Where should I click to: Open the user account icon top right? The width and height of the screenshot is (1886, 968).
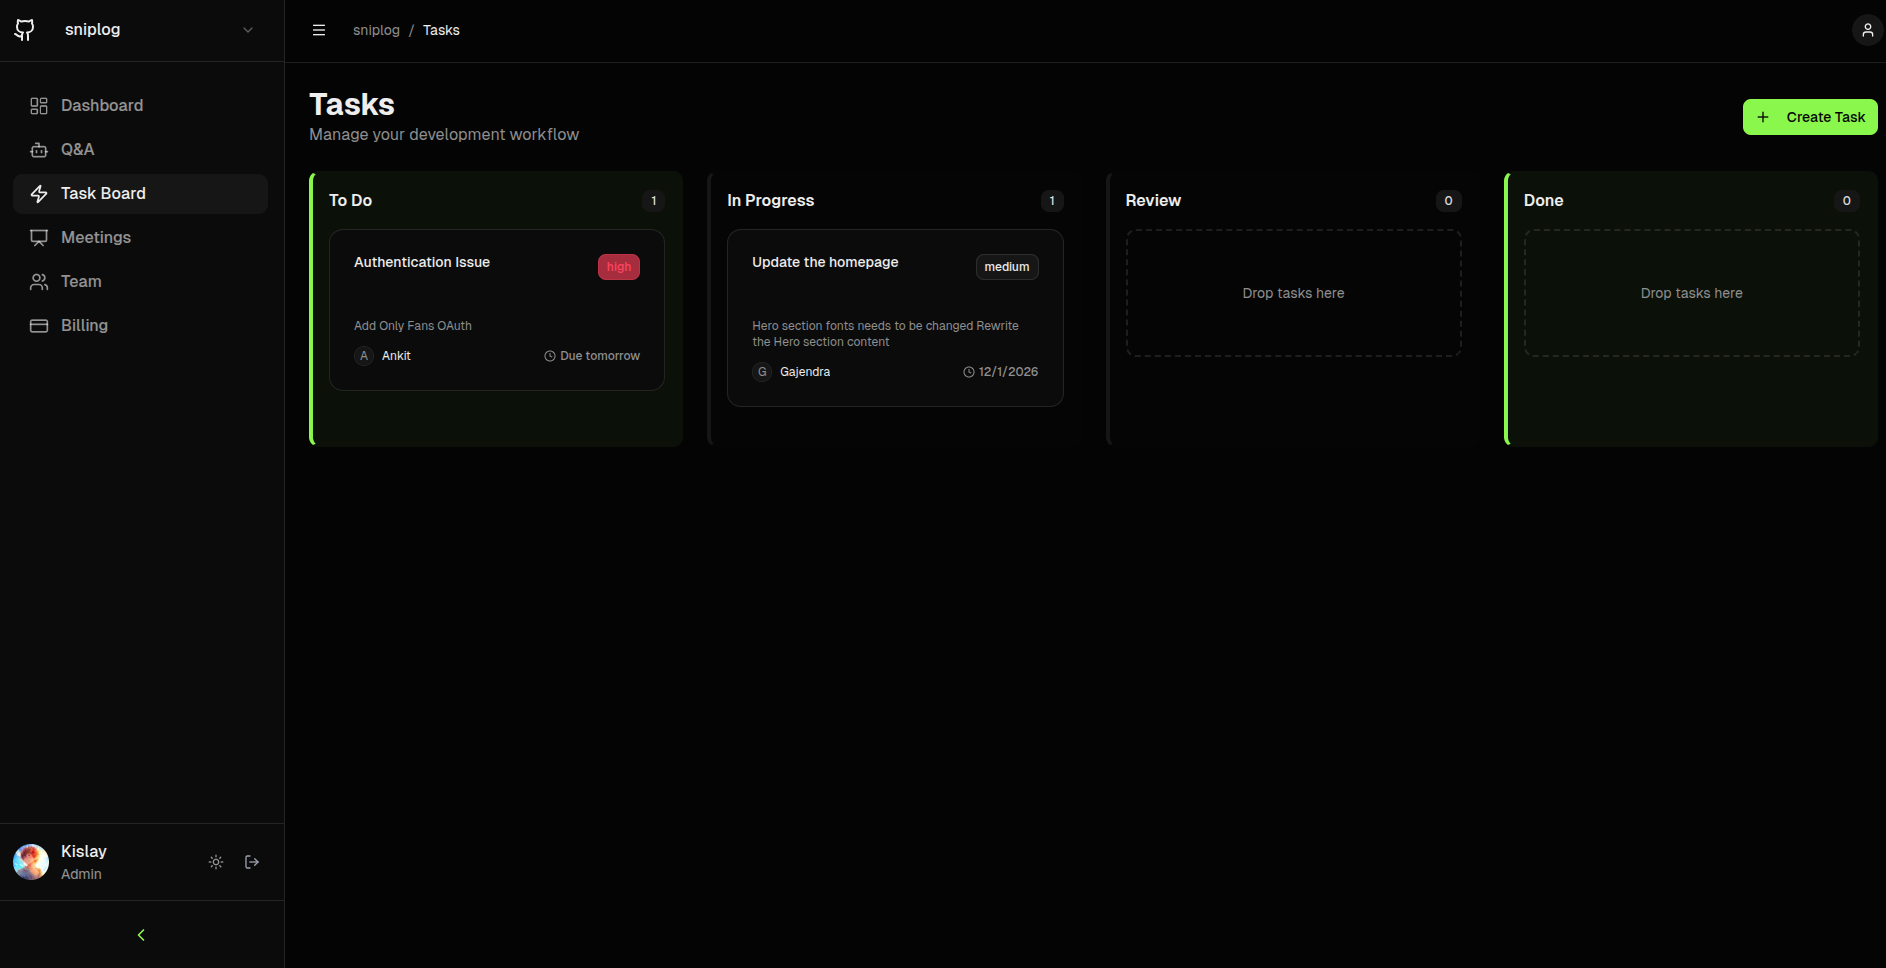tap(1866, 29)
